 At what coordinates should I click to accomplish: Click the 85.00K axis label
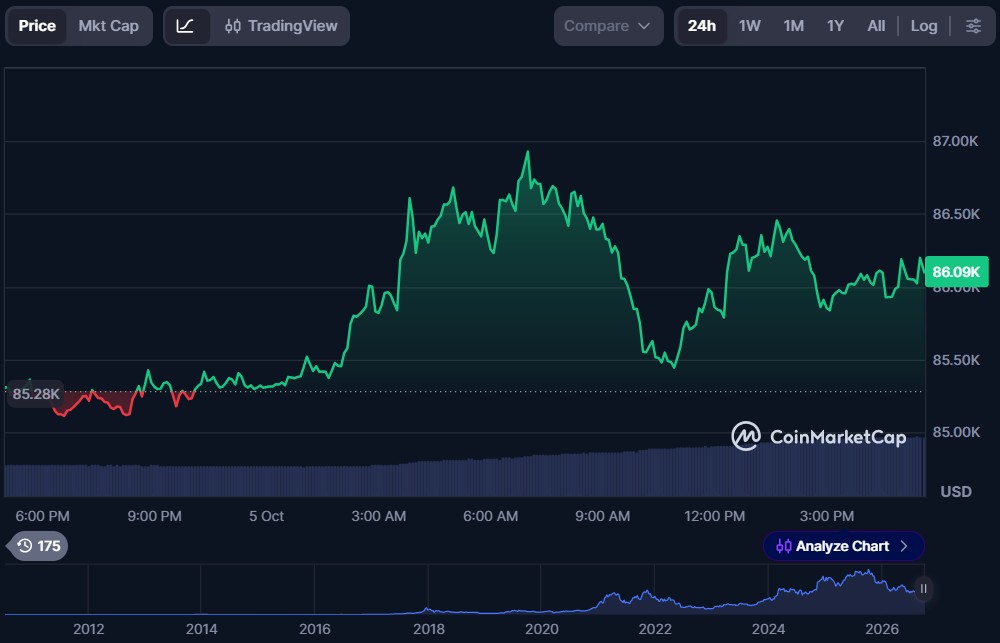955,432
